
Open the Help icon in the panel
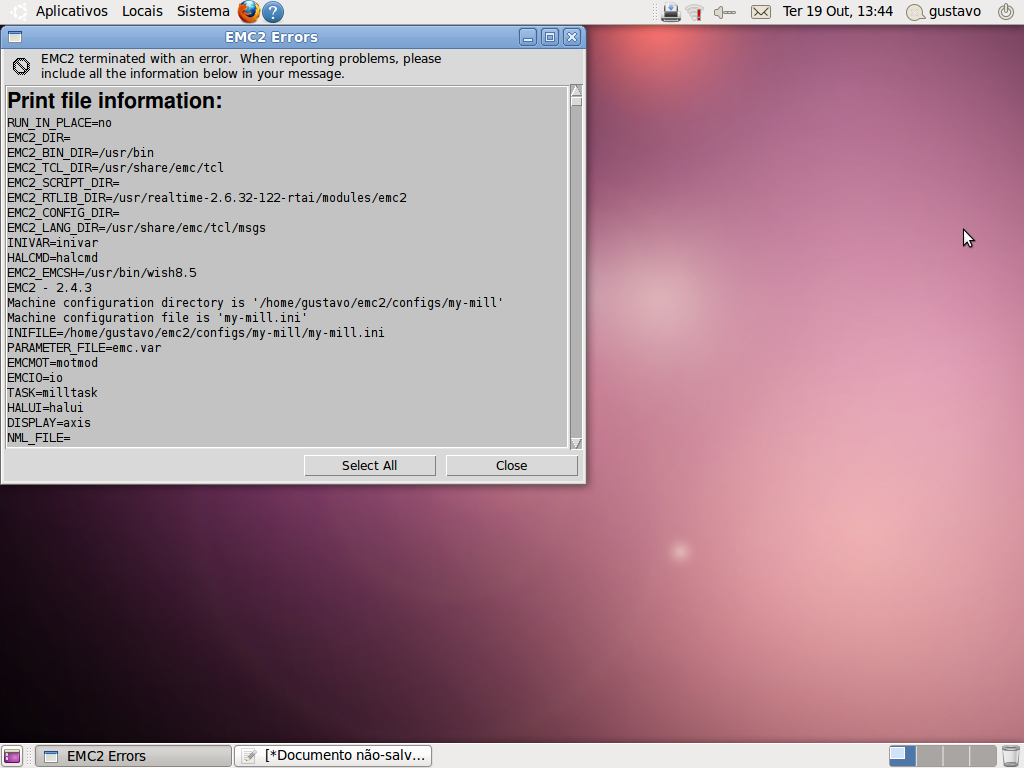coord(273,11)
